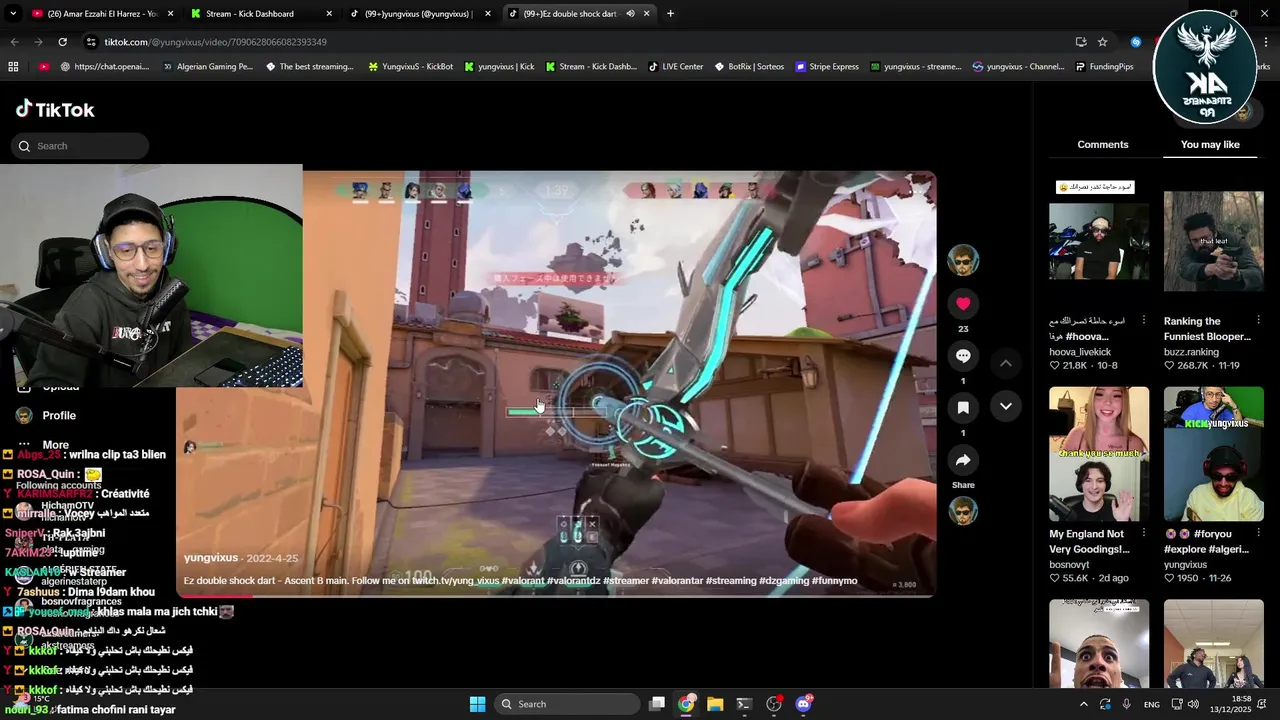1280x720 pixels.
Task: Open File Explorer from the taskbar
Action: (715, 704)
